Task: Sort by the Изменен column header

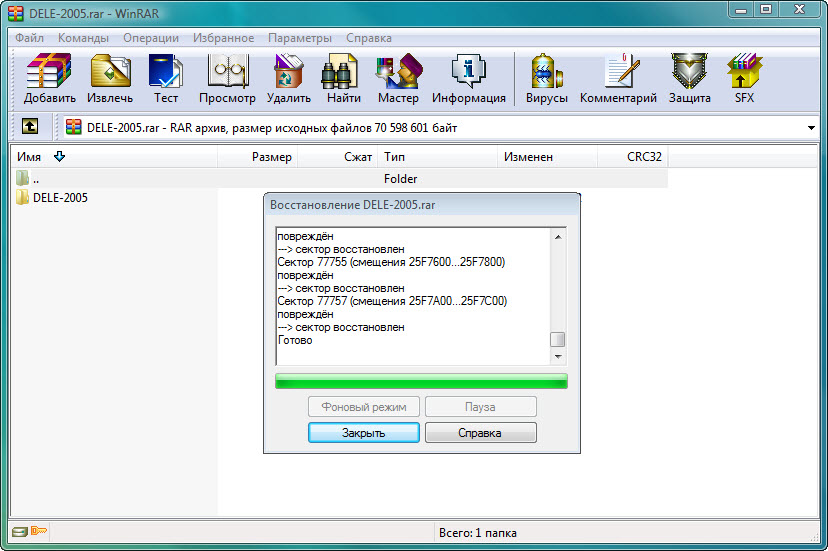Action: point(548,157)
